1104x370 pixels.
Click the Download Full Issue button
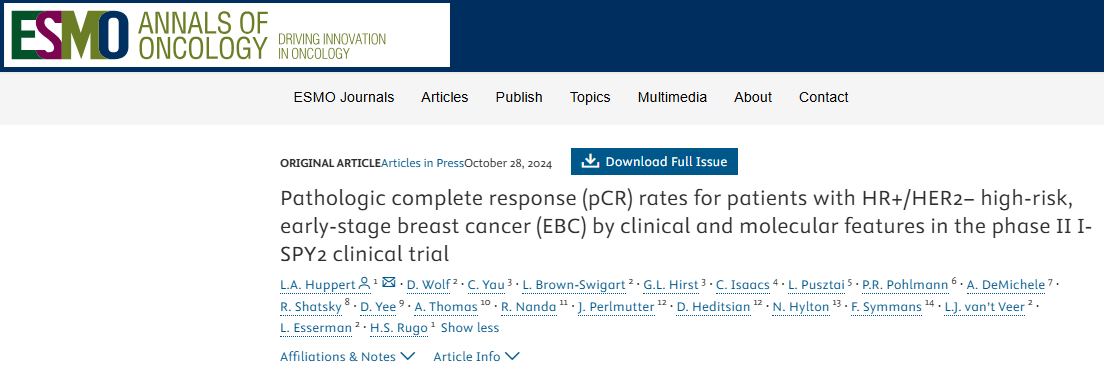(x=654, y=162)
